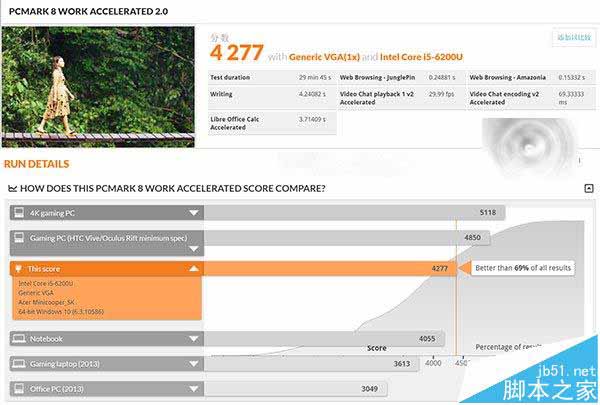Expand the Notebook comparison row
Image resolution: width=600 pixels, height=405 pixels.
194,339
